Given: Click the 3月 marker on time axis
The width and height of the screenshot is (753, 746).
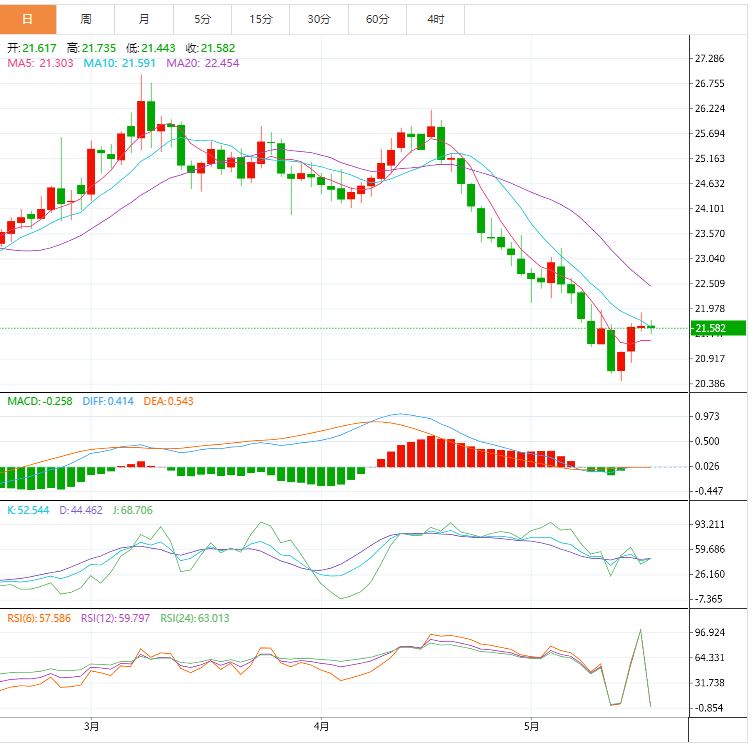Looking at the screenshot, I should click(92, 725).
